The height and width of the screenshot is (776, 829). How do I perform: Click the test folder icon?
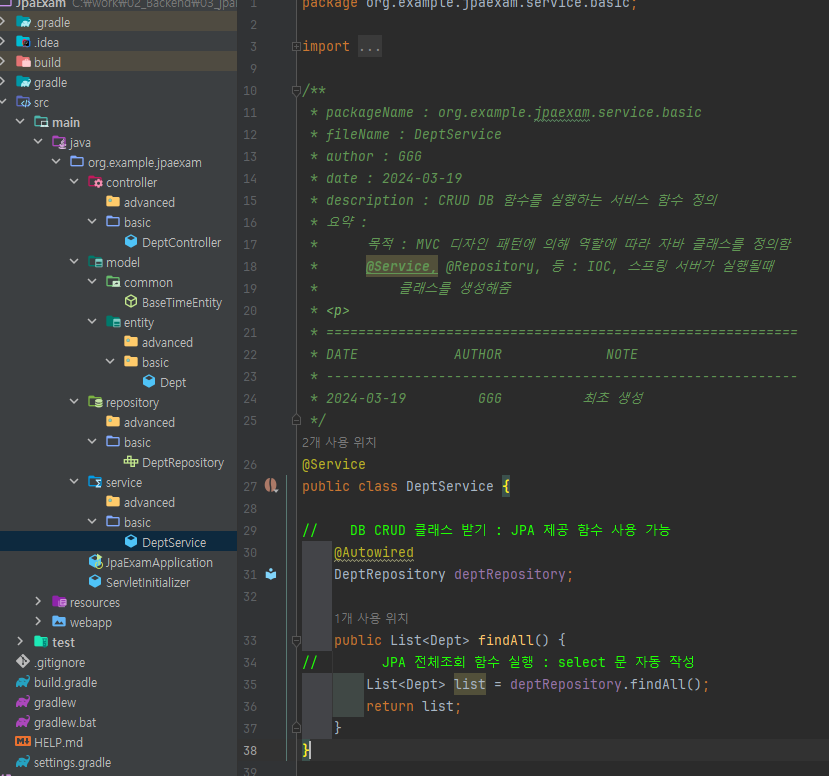41,642
